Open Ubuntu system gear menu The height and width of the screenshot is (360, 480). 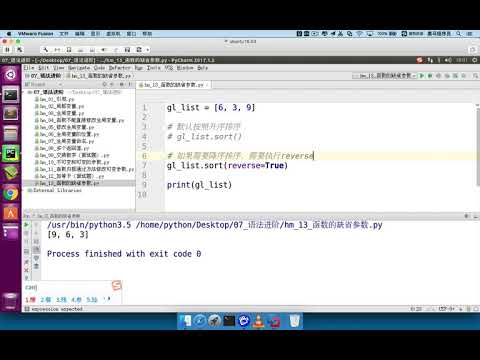click(475, 60)
